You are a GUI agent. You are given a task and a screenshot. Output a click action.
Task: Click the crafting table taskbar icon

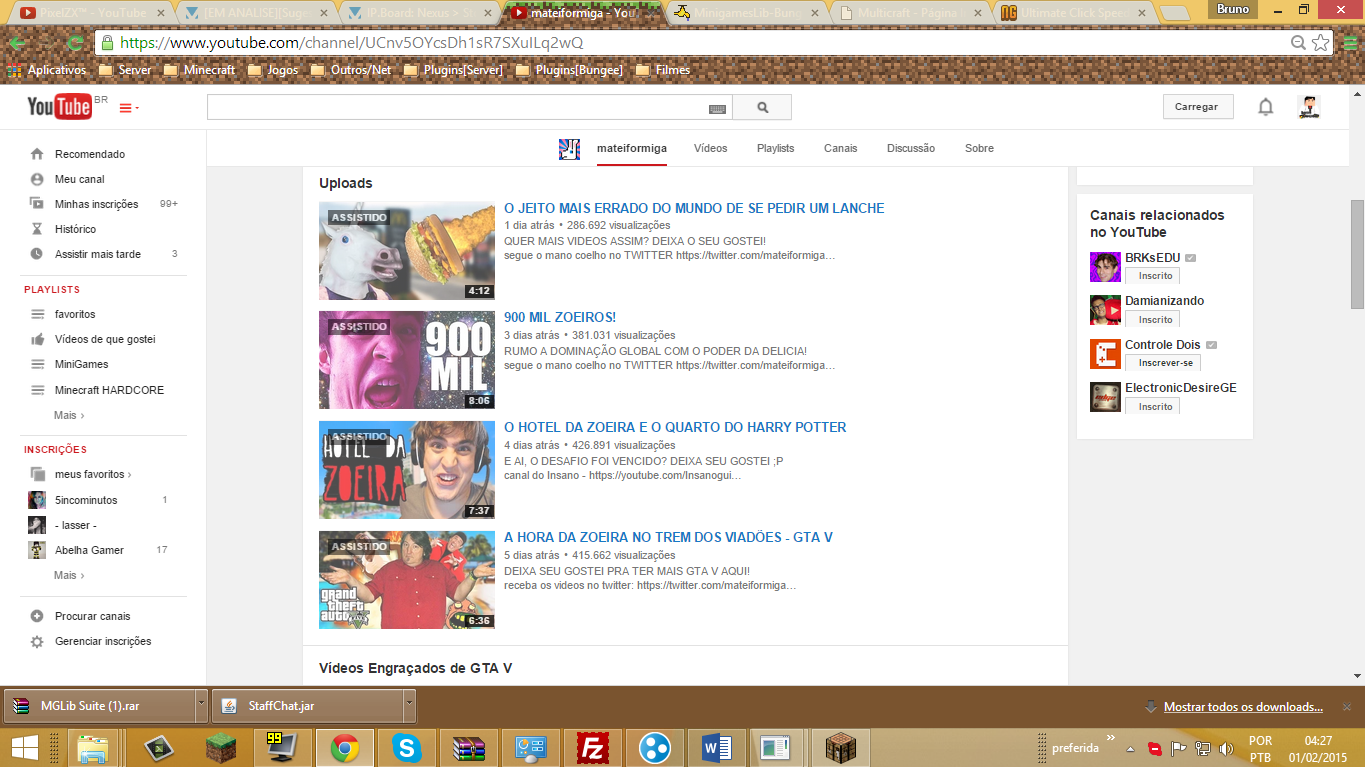[x=841, y=748]
